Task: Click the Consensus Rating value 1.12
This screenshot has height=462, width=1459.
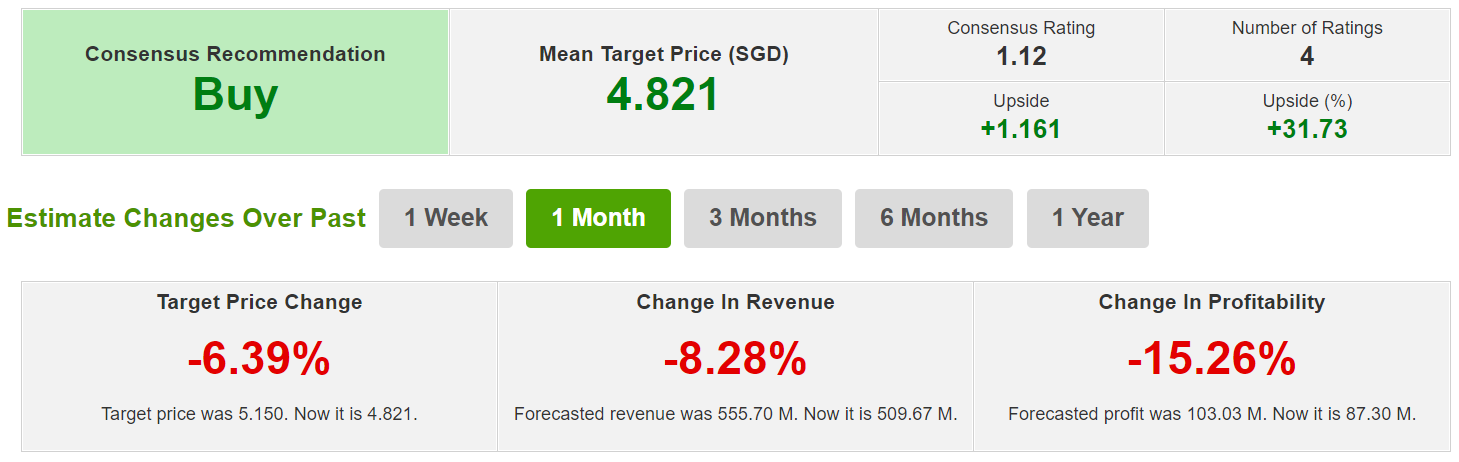Action: [x=1021, y=57]
